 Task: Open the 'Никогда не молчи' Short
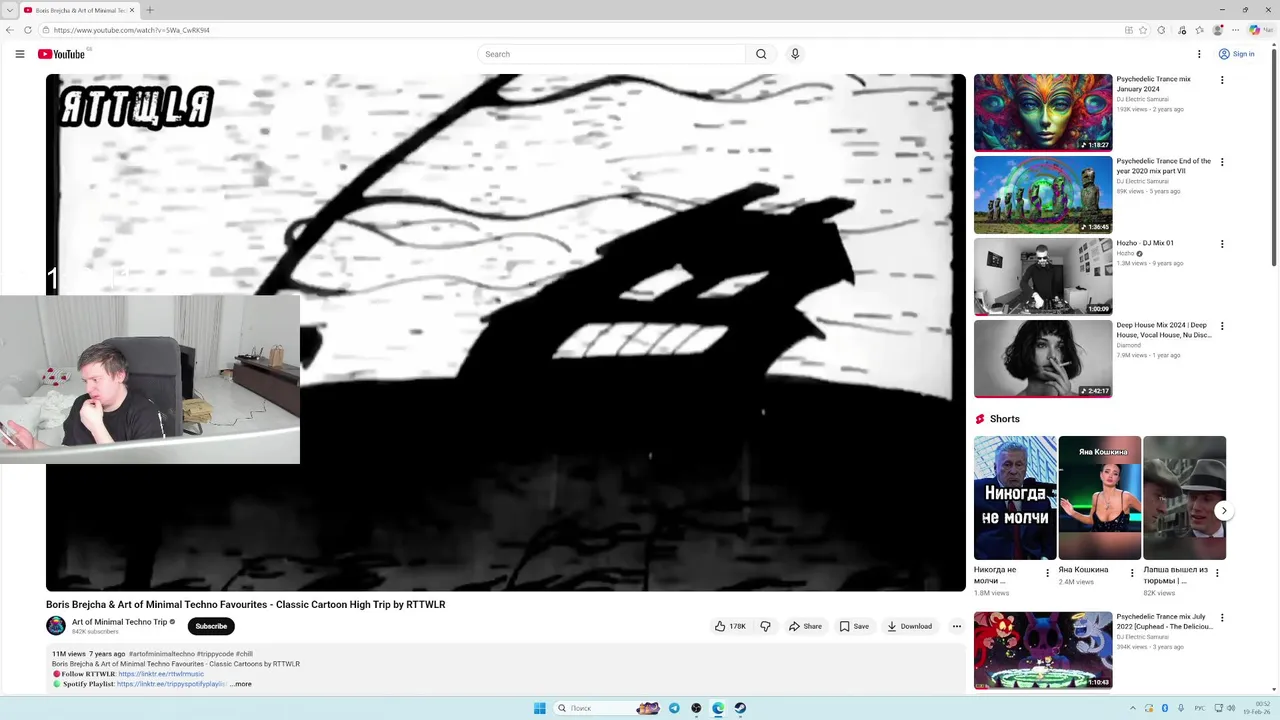click(1015, 498)
